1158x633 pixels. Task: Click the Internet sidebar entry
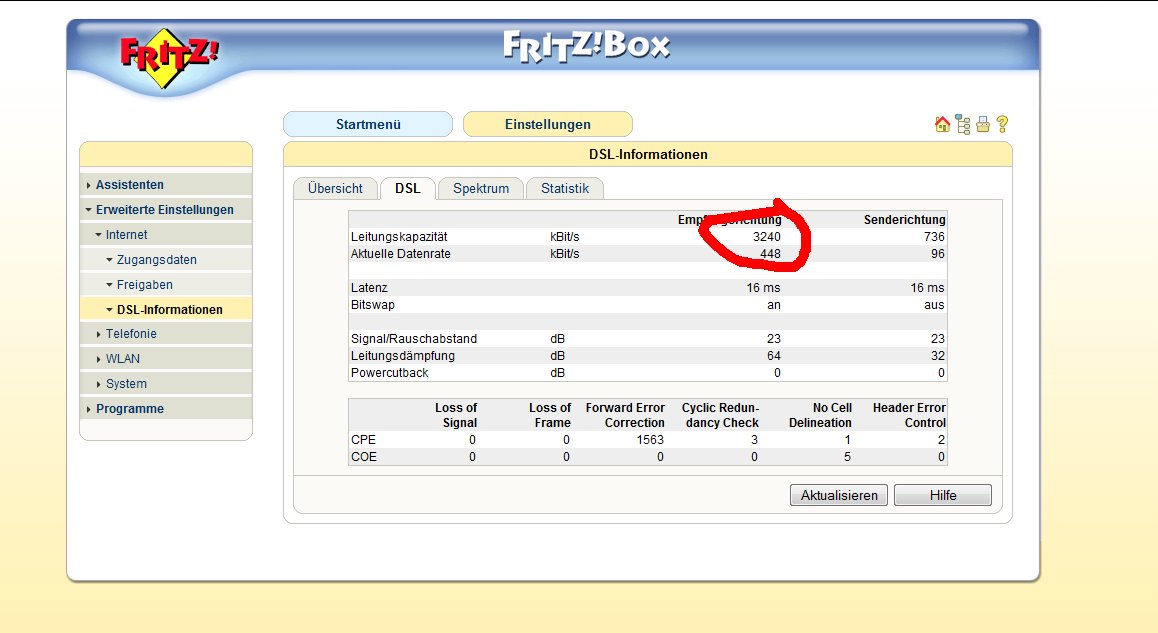click(x=126, y=235)
